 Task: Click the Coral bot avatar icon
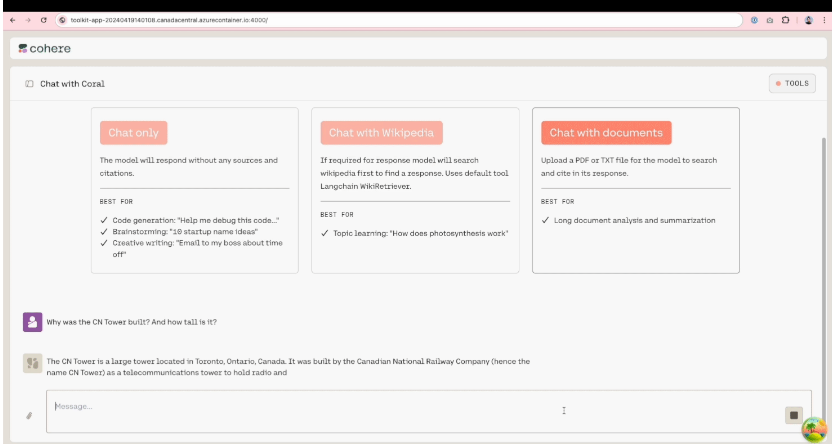[x=32, y=363]
